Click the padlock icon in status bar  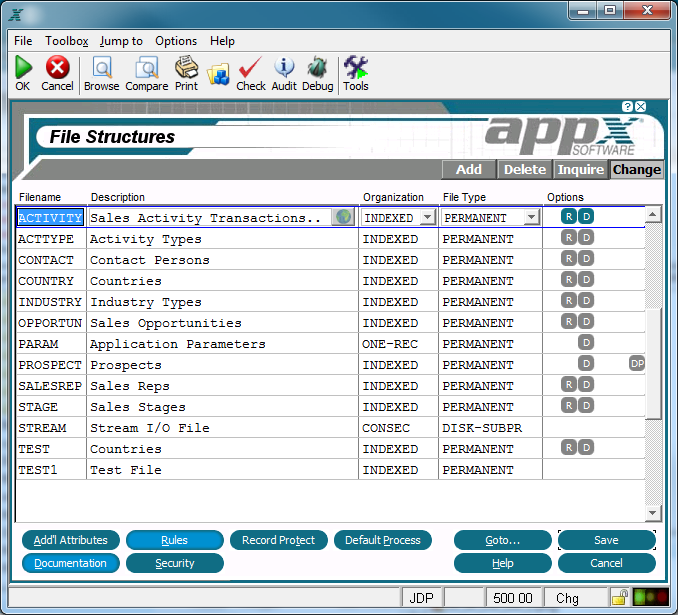(620, 598)
